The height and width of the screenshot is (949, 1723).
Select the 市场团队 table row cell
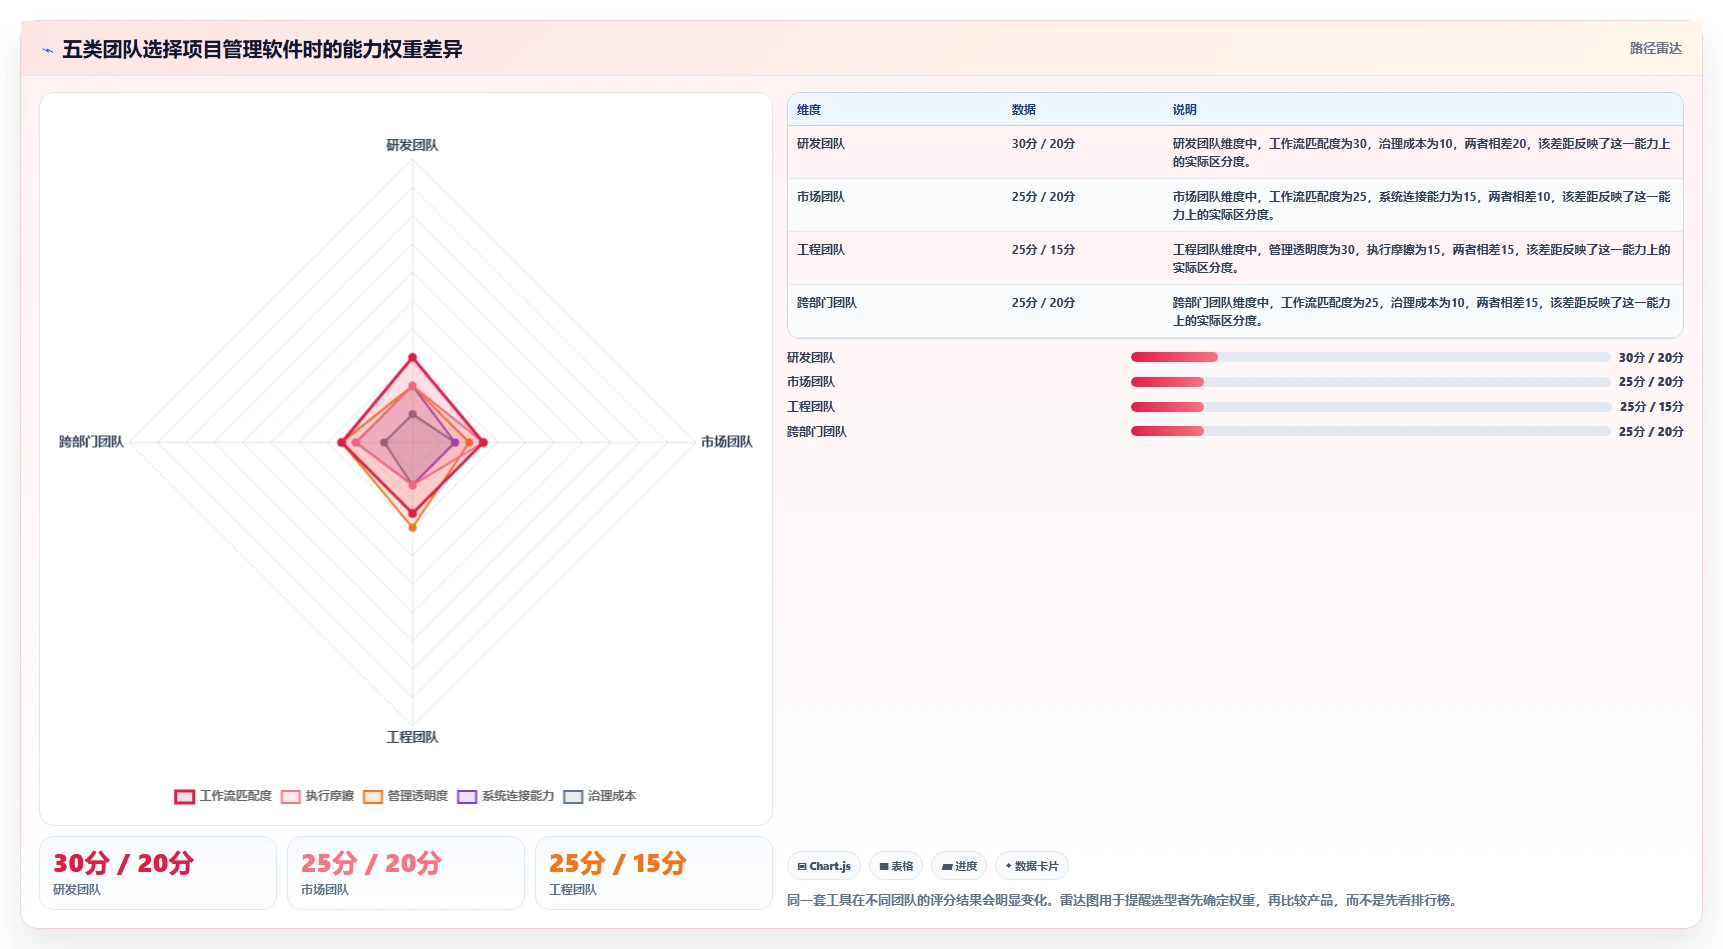click(821, 197)
